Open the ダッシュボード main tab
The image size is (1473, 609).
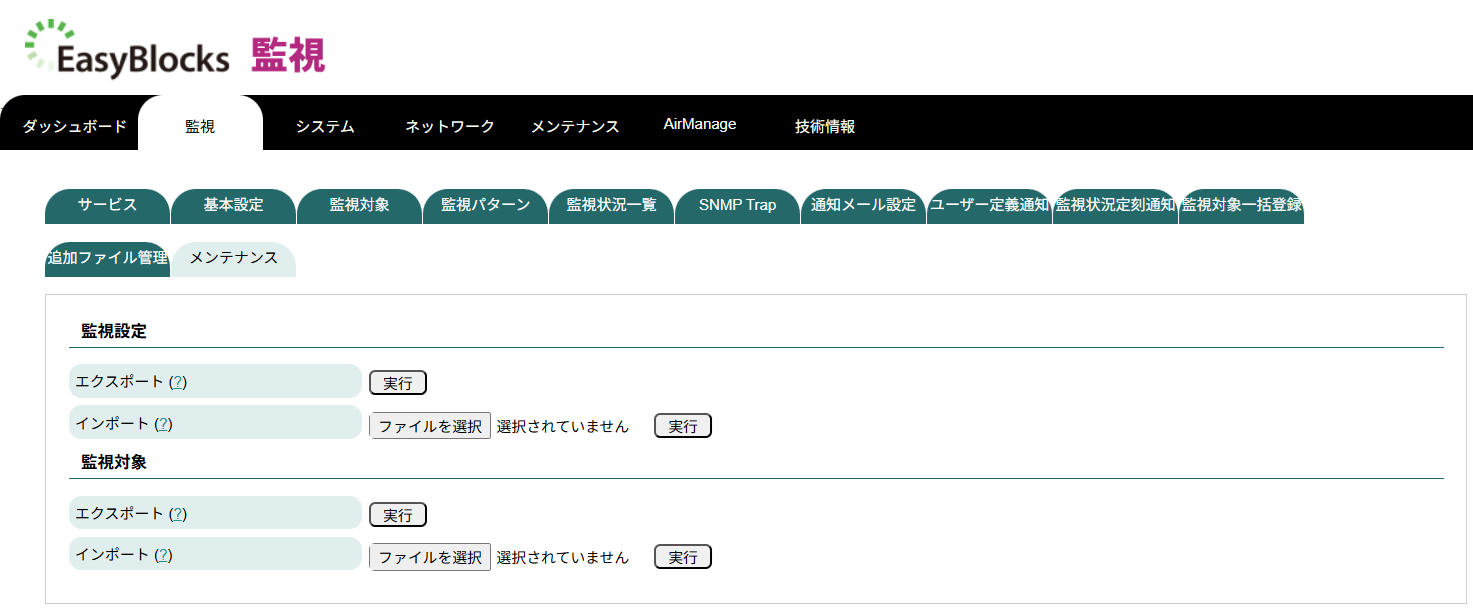(75, 126)
